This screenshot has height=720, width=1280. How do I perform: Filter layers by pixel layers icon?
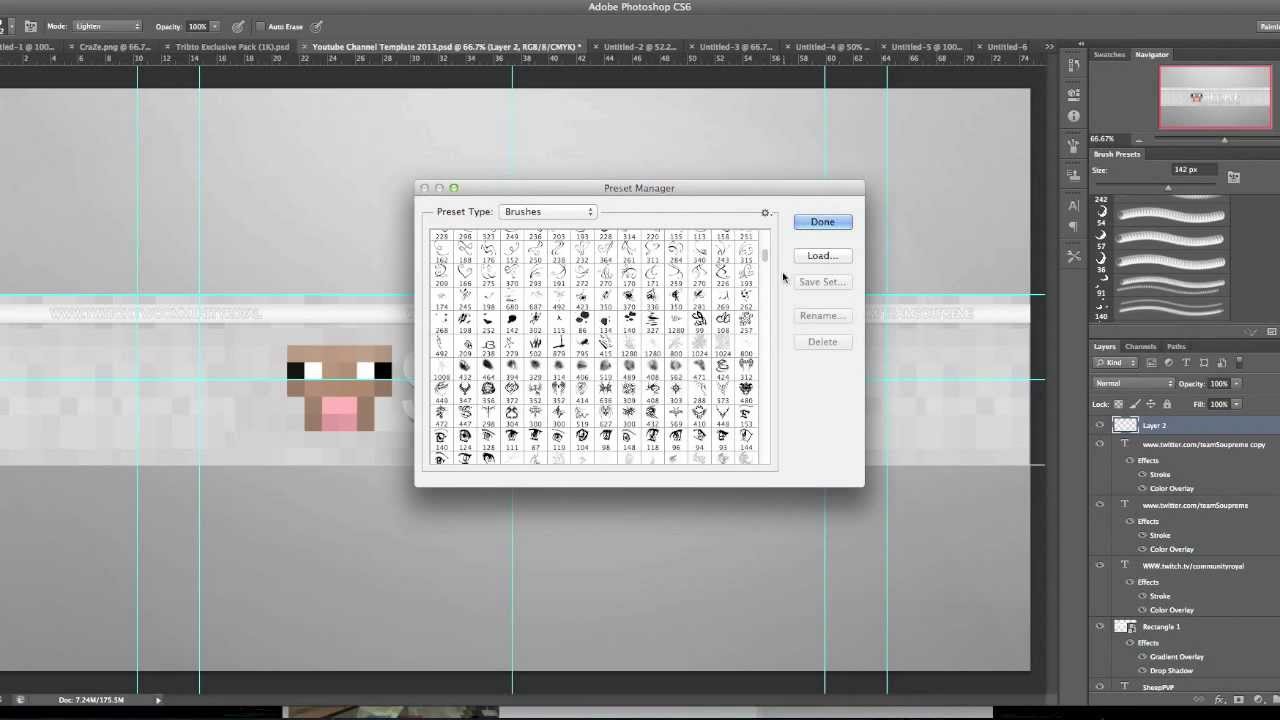point(1151,362)
